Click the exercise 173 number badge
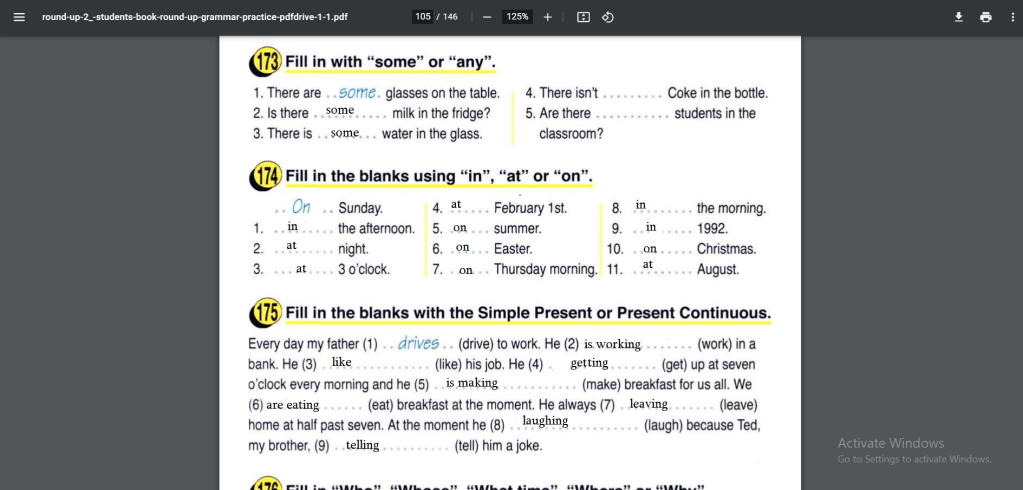1023x490 pixels. coord(265,62)
